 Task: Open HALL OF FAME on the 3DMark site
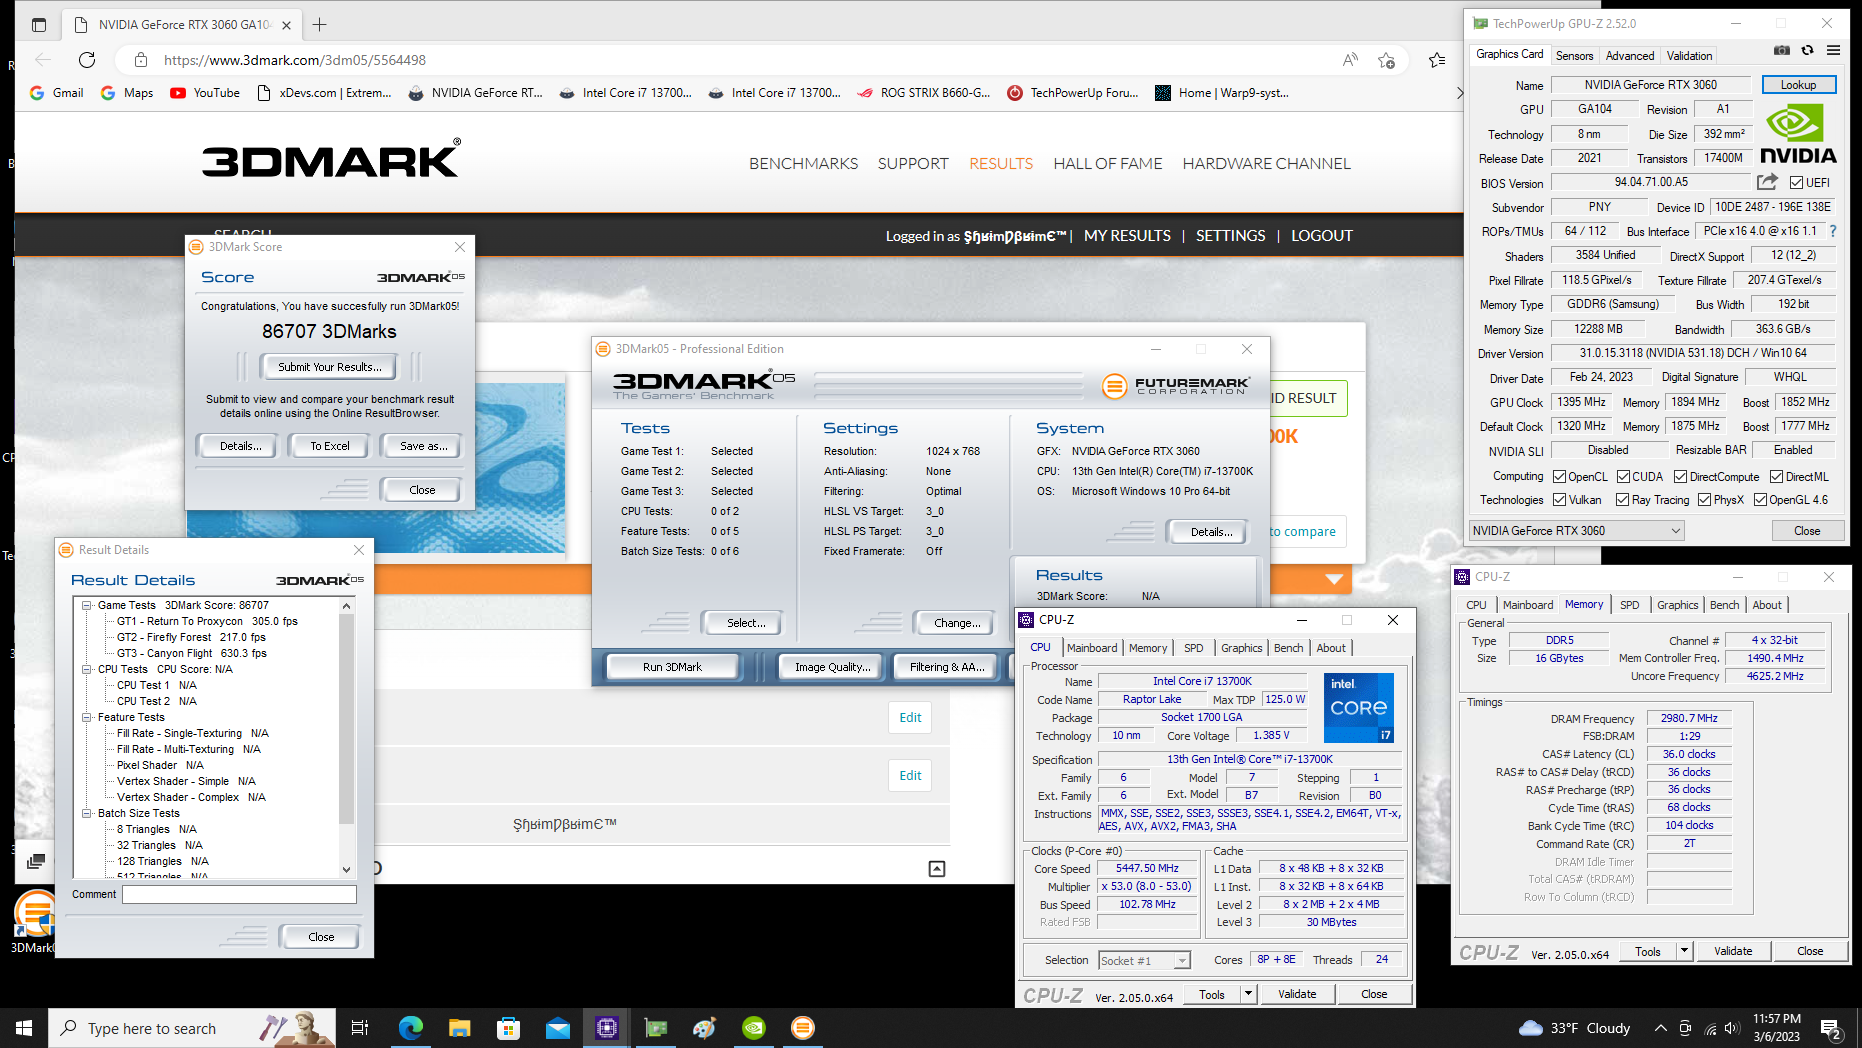[x=1107, y=164]
